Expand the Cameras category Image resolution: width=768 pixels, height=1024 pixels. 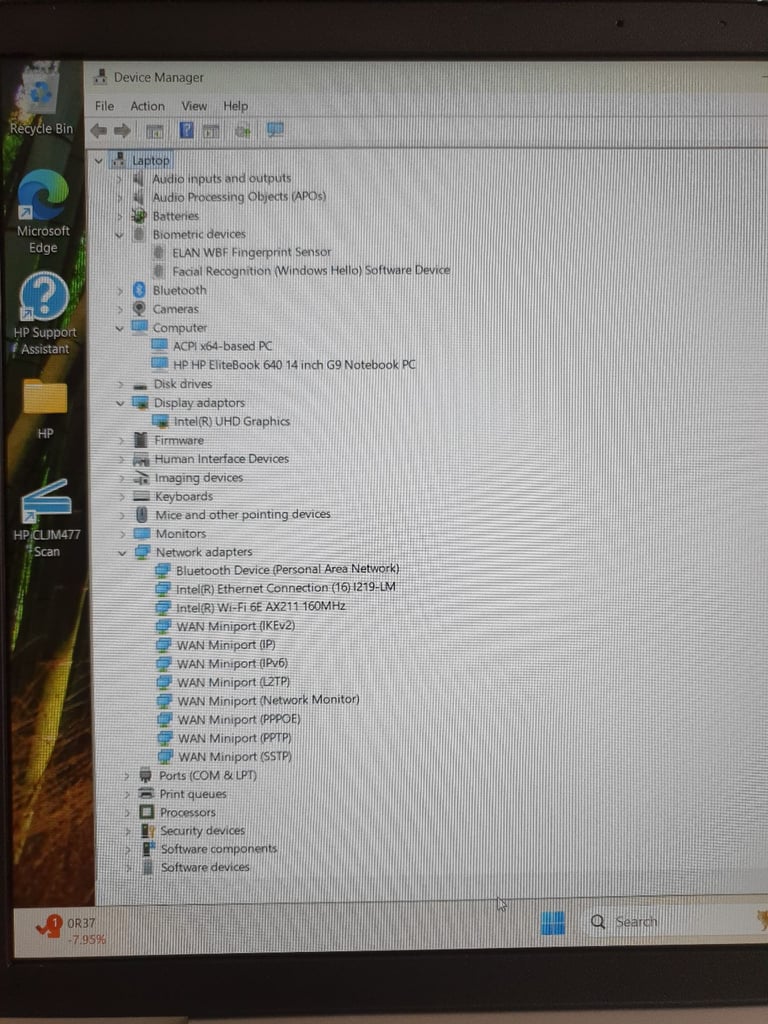[x=120, y=310]
